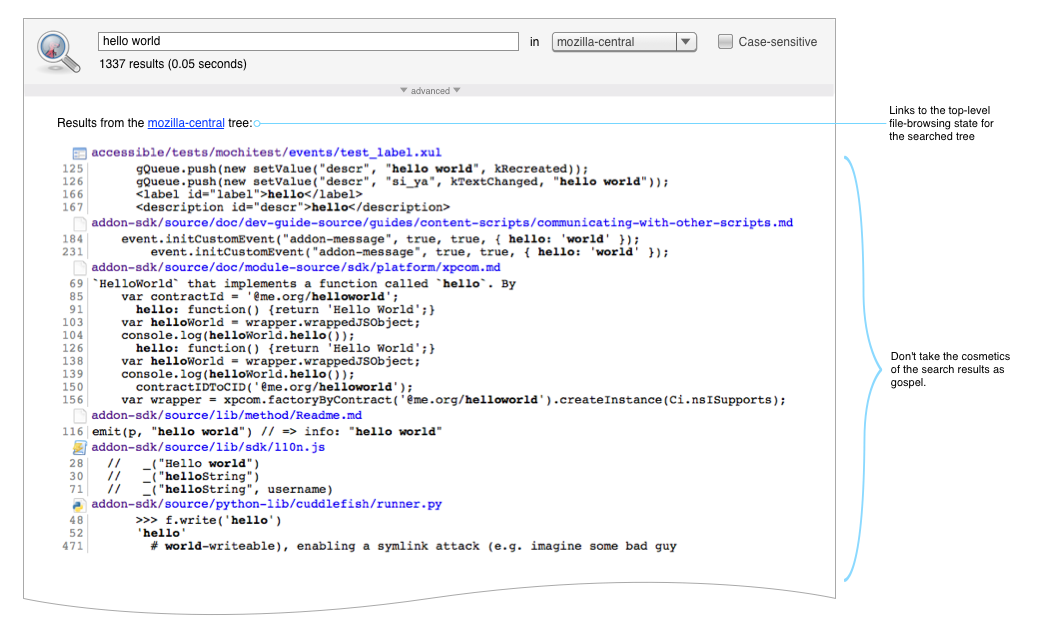Click the file icon beside communicating-with-other-scripts.md
The image size is (1037, 632).
point(79,223)
